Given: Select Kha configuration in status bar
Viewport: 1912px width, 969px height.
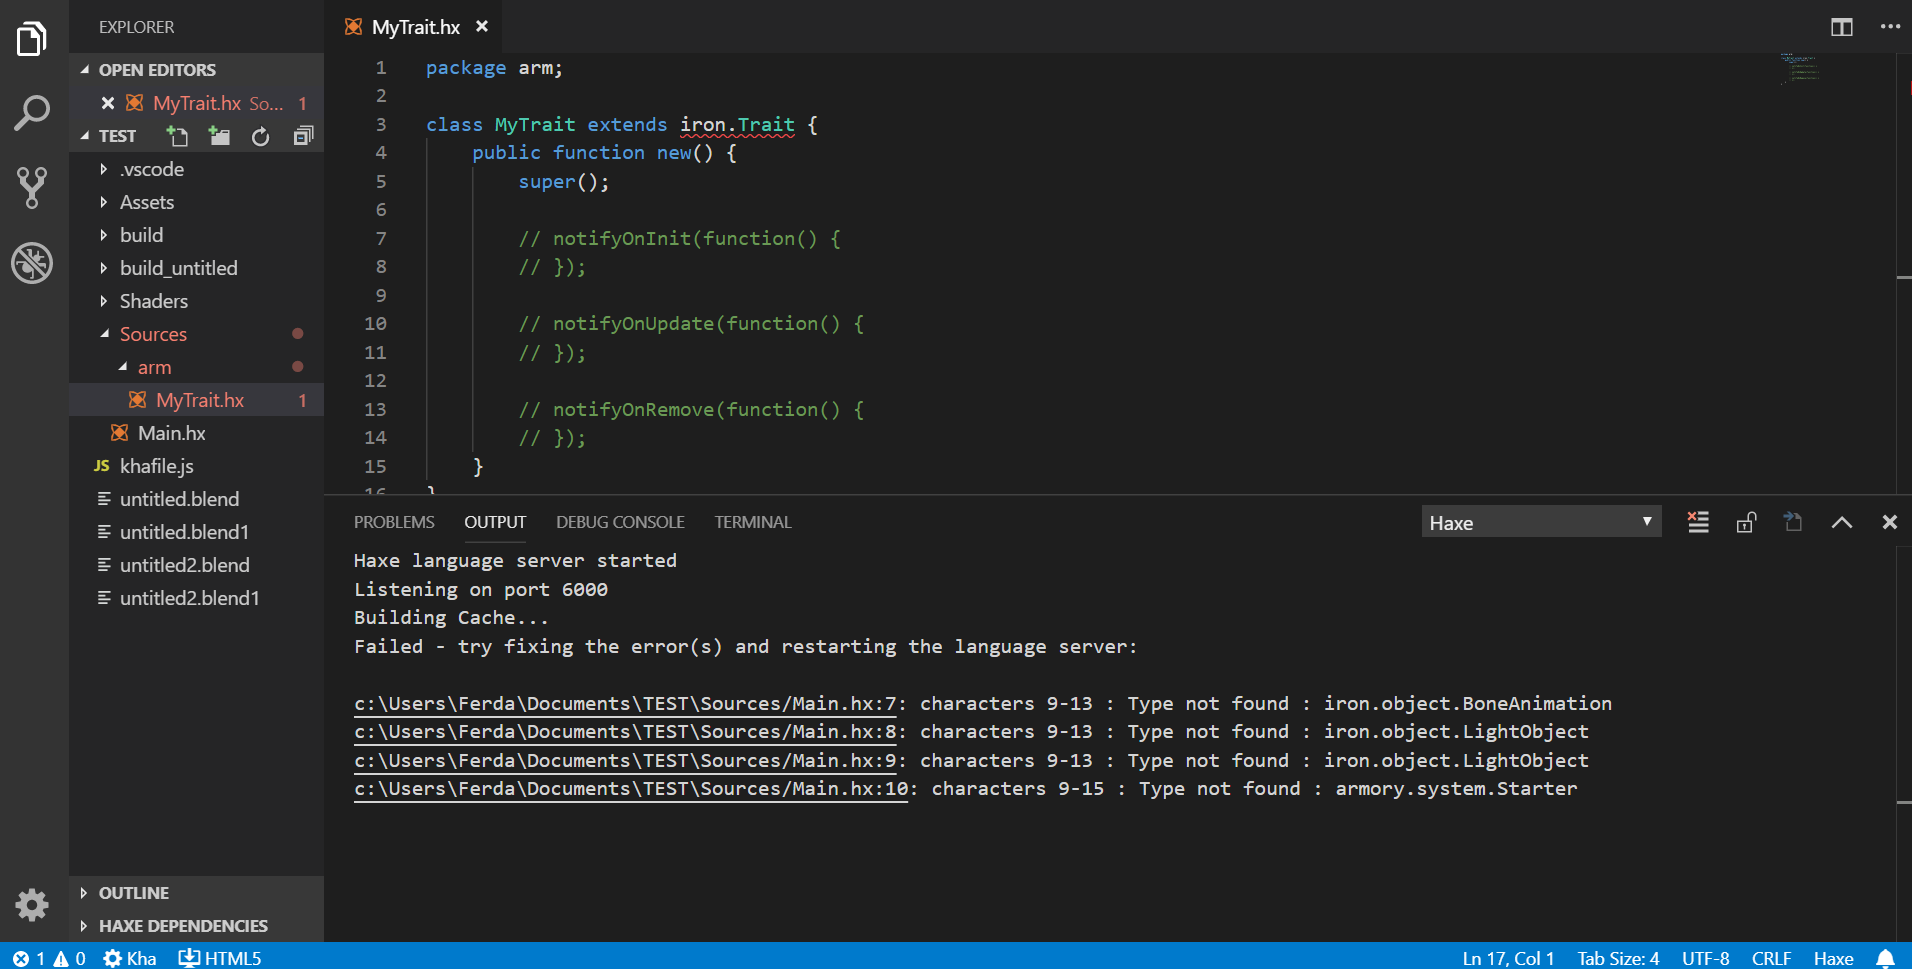Looking at the screenshot, I should [130, 958].
